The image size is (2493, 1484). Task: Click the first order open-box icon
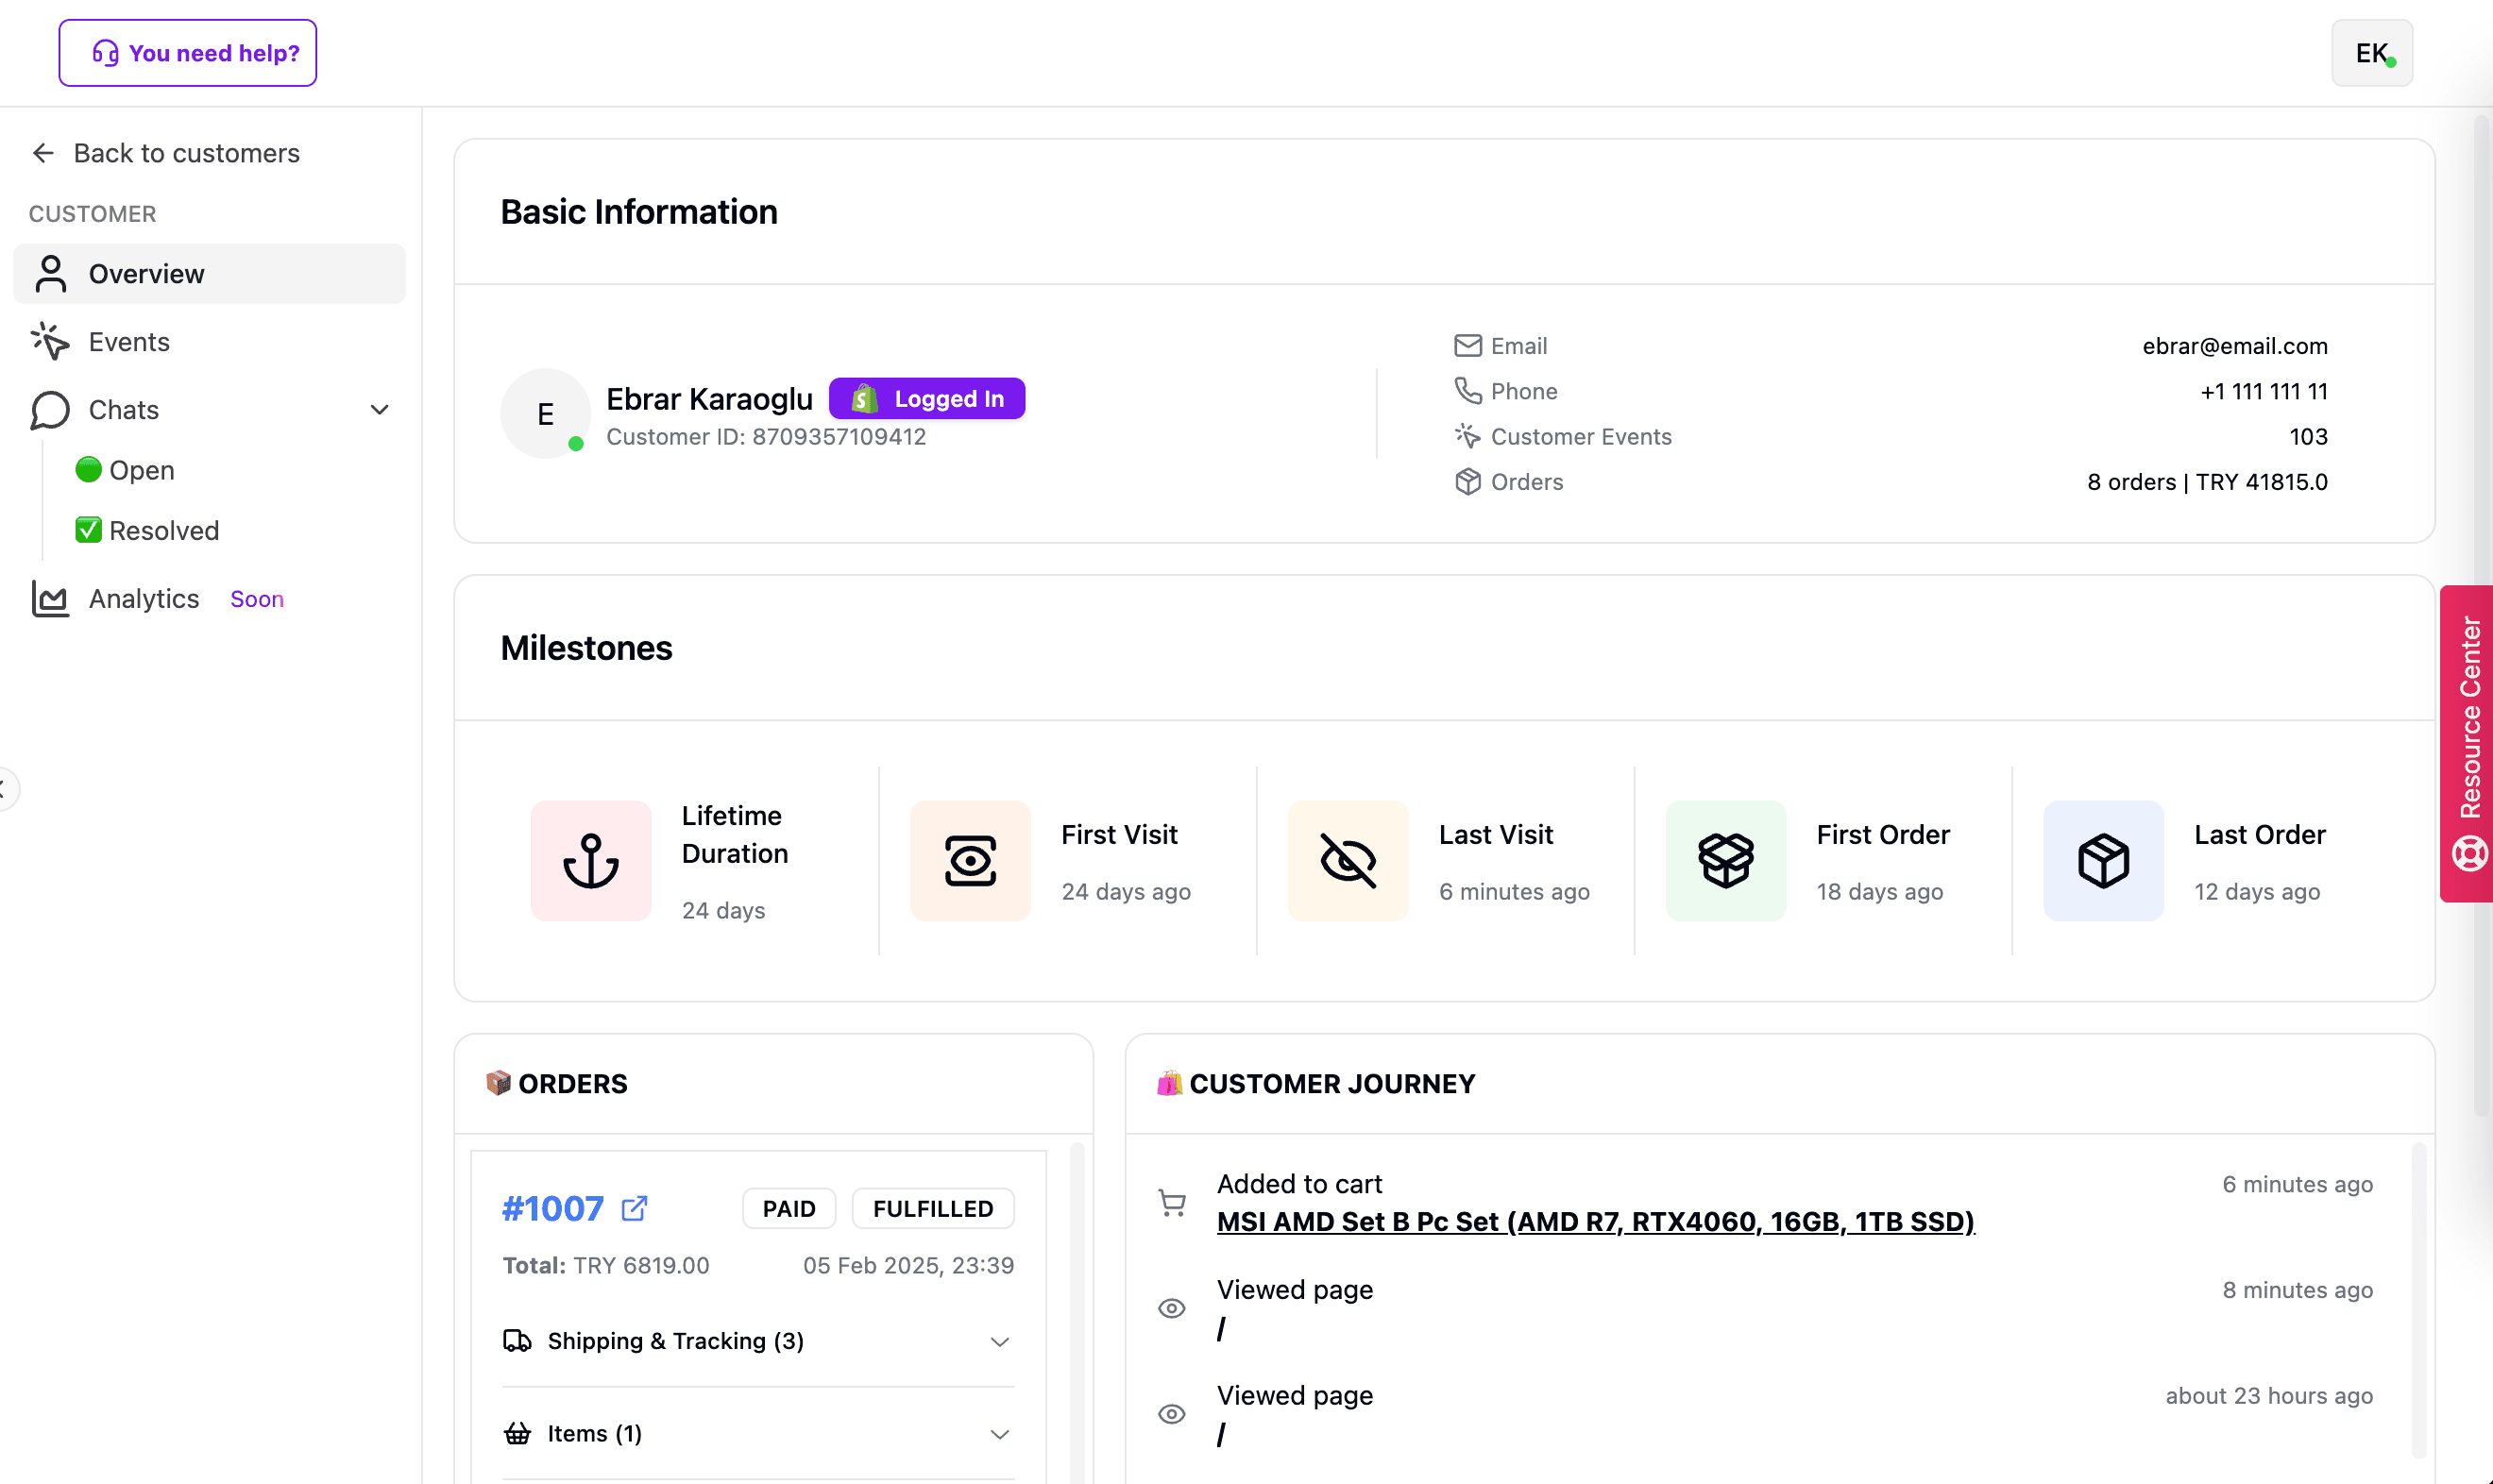point(1726,860)
